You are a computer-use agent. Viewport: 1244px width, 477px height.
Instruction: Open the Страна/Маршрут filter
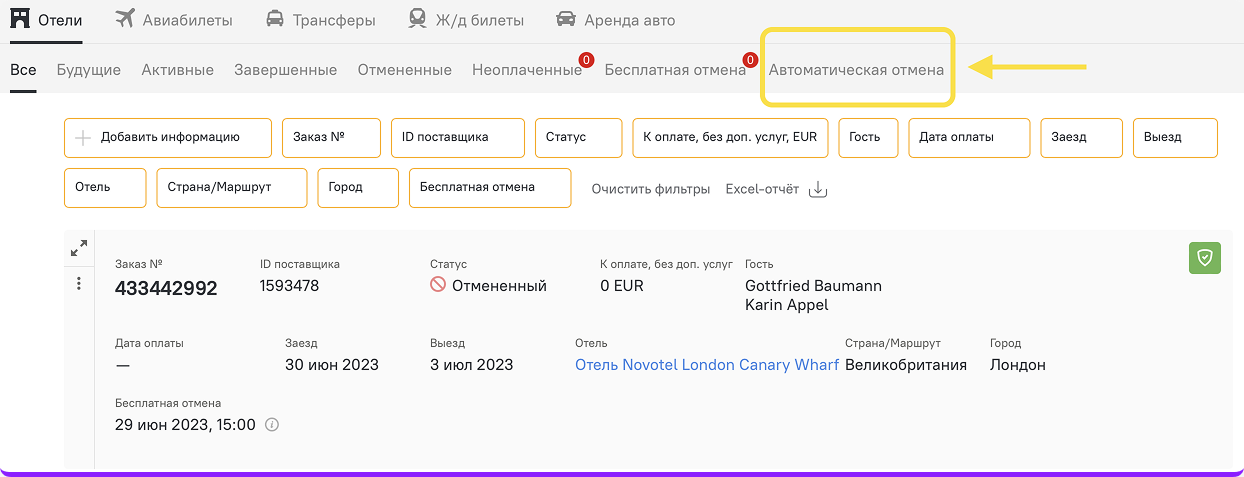pyautogui.click(x=231, y=188)
